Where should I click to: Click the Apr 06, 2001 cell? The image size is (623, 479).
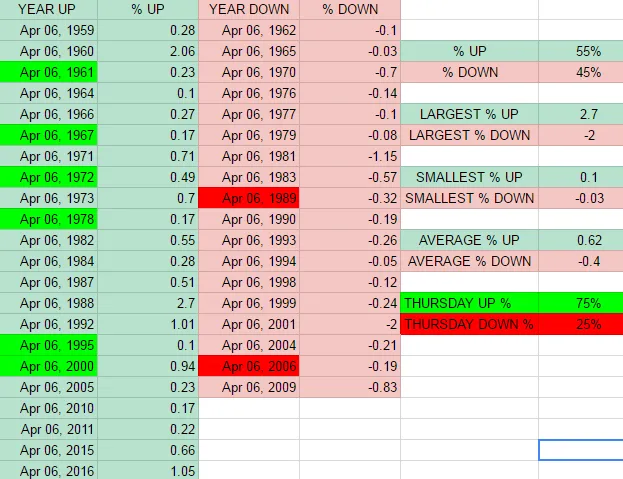pos(249,324)
